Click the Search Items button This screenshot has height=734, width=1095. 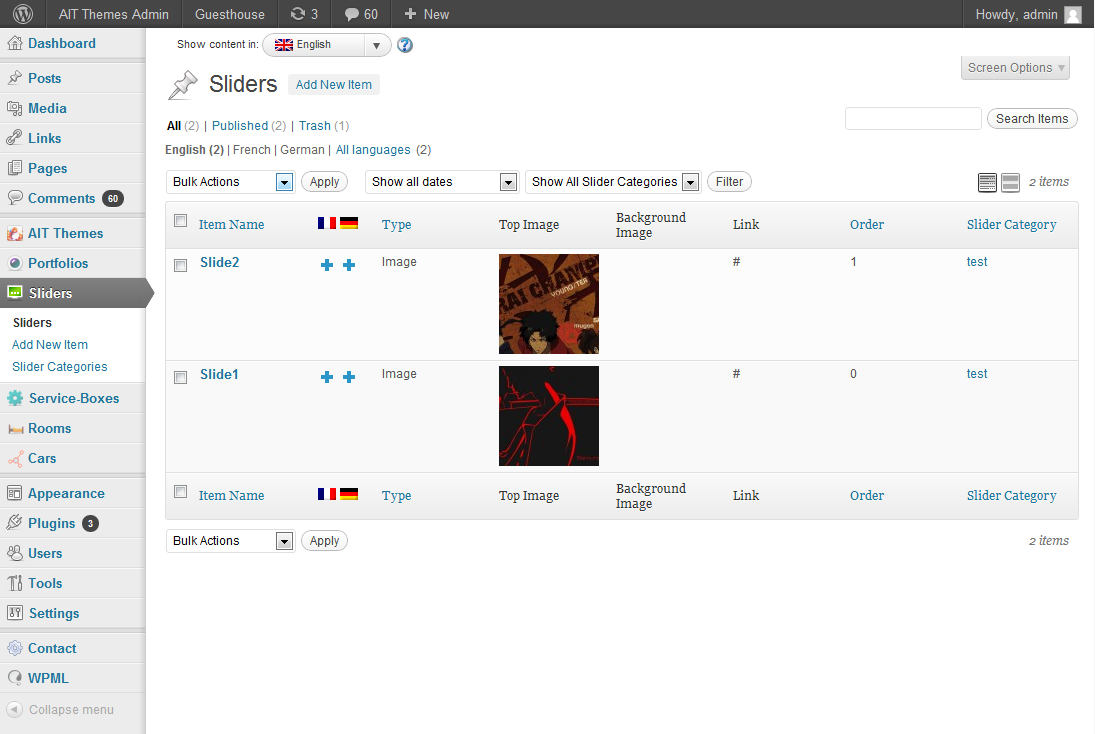pos(1032,119)
